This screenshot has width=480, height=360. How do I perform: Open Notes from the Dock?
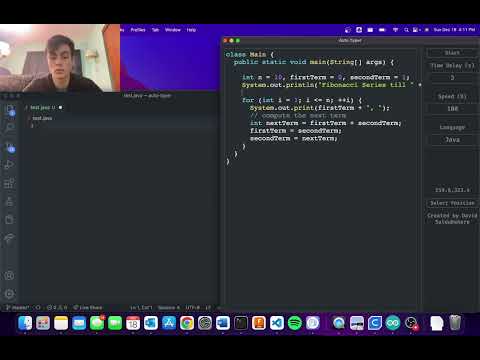pyautogui.click(x=61, y=323)
